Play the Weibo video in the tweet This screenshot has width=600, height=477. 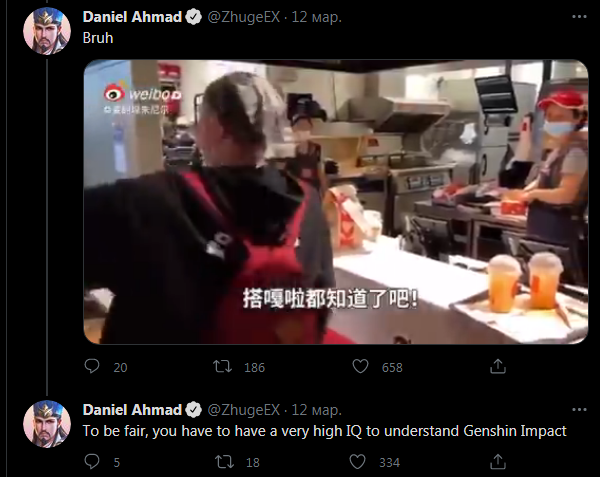click(x=336, y=202)
